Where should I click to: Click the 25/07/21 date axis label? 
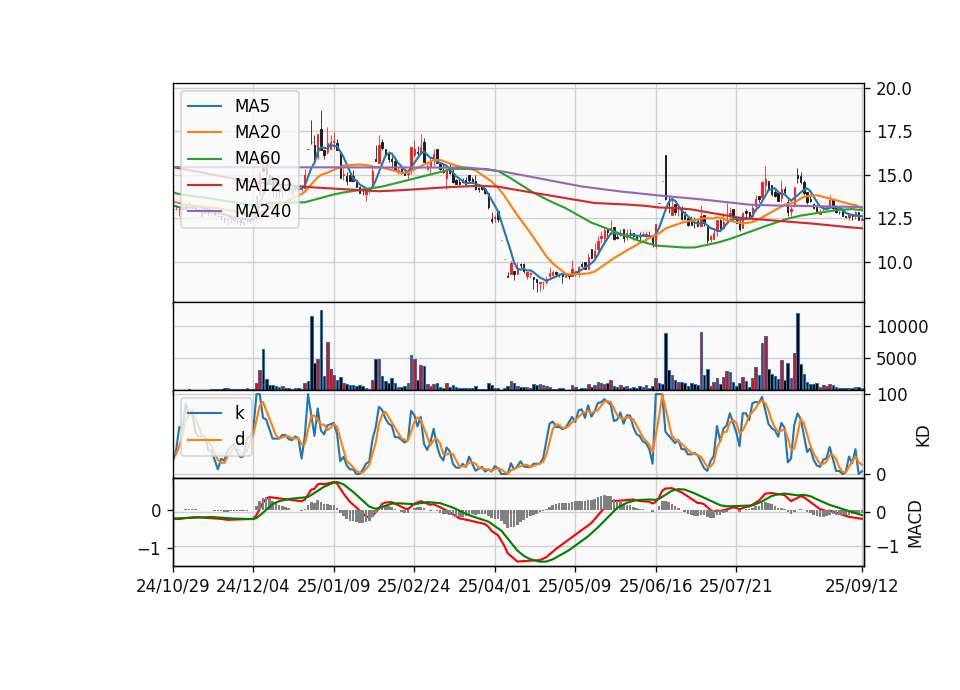736,586
